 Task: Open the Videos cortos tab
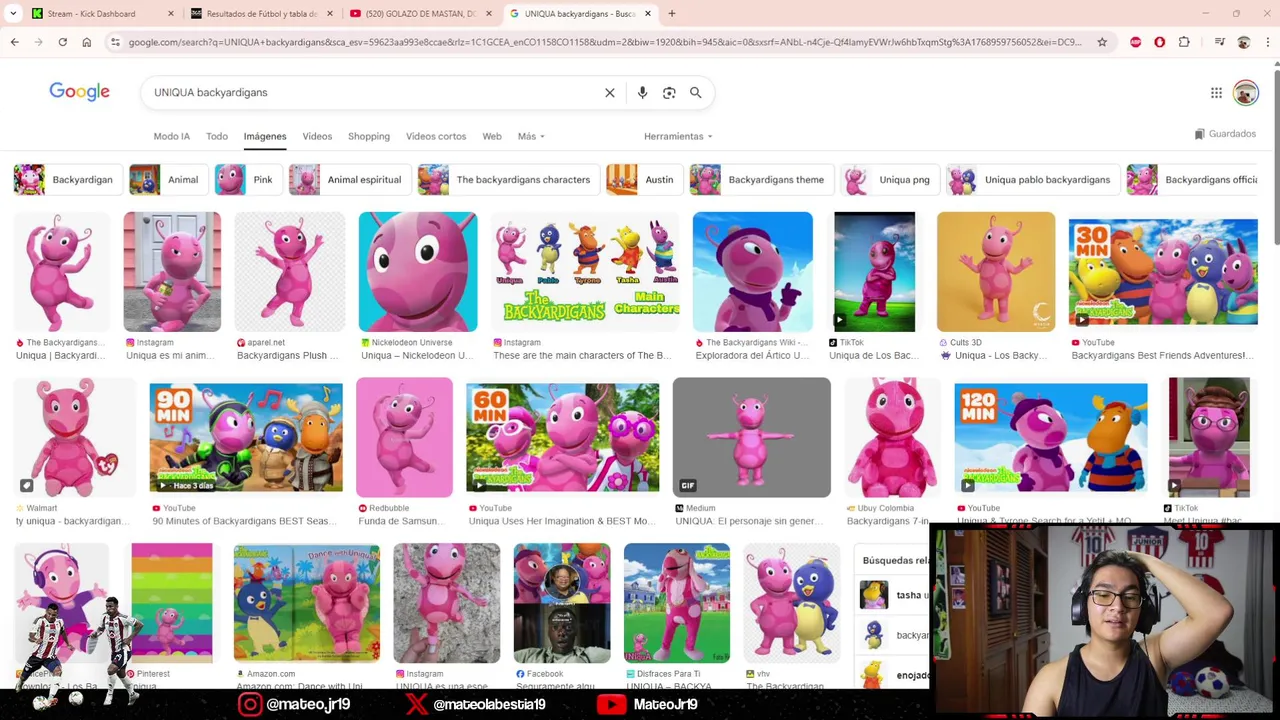click(436, 136)
